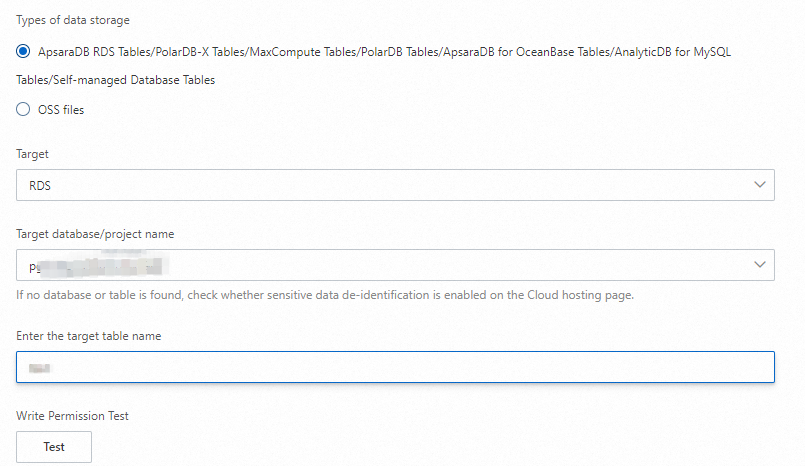Open the Target database/project name dropdown
The image size is (805, 466).
395,265
